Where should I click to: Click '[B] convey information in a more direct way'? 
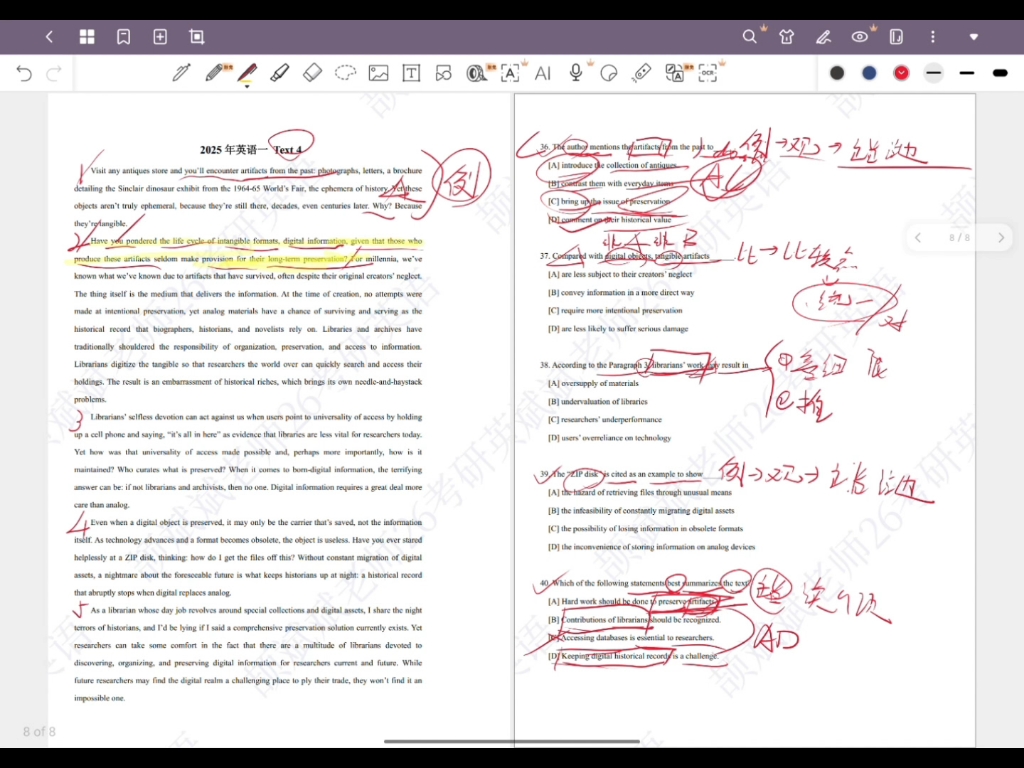pos(621,293)
